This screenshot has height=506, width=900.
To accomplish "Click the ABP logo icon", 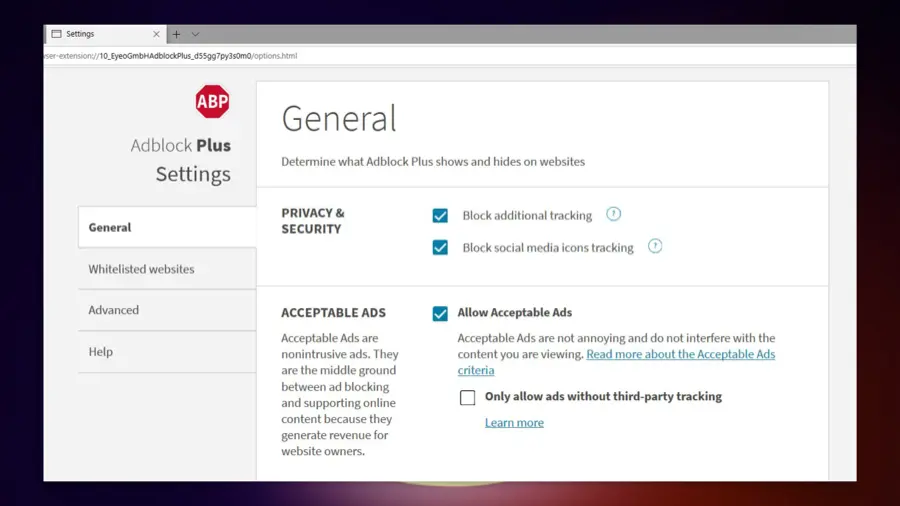I will click(x=212, y=102).
